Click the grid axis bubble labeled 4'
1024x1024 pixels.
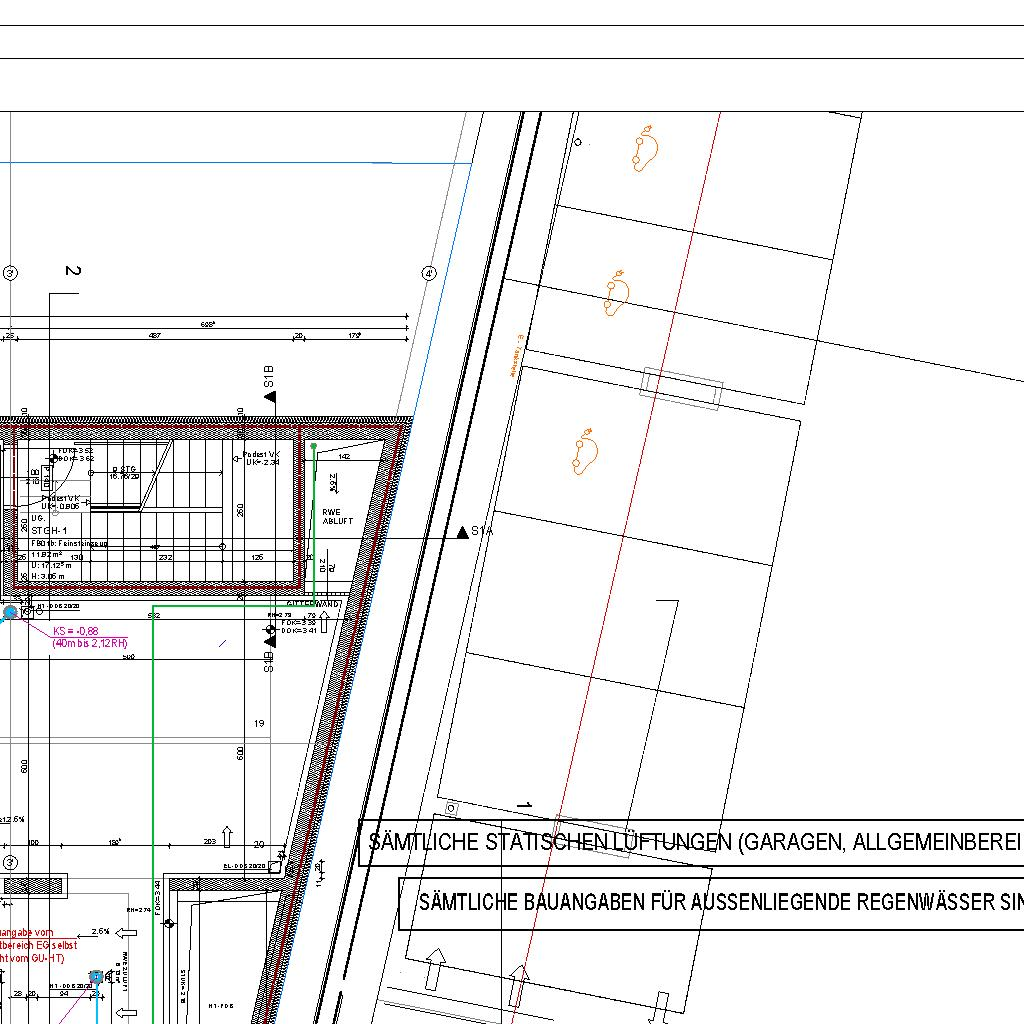(x=429, y=273)
